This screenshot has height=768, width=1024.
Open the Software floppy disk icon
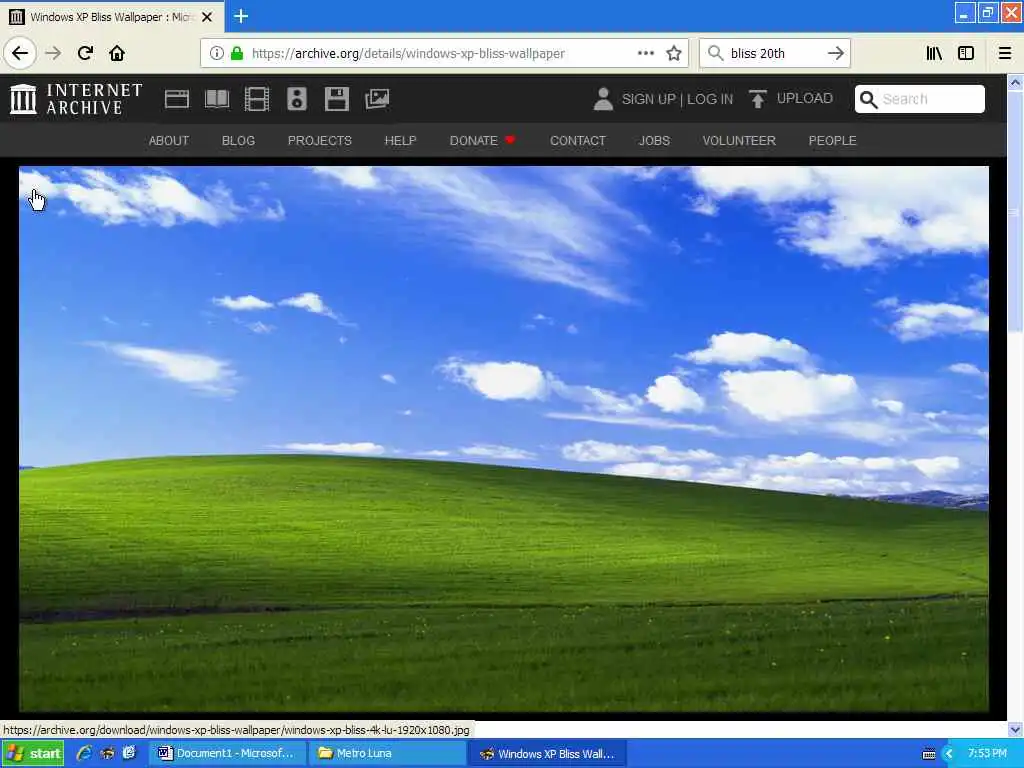(x=337, y=99)
